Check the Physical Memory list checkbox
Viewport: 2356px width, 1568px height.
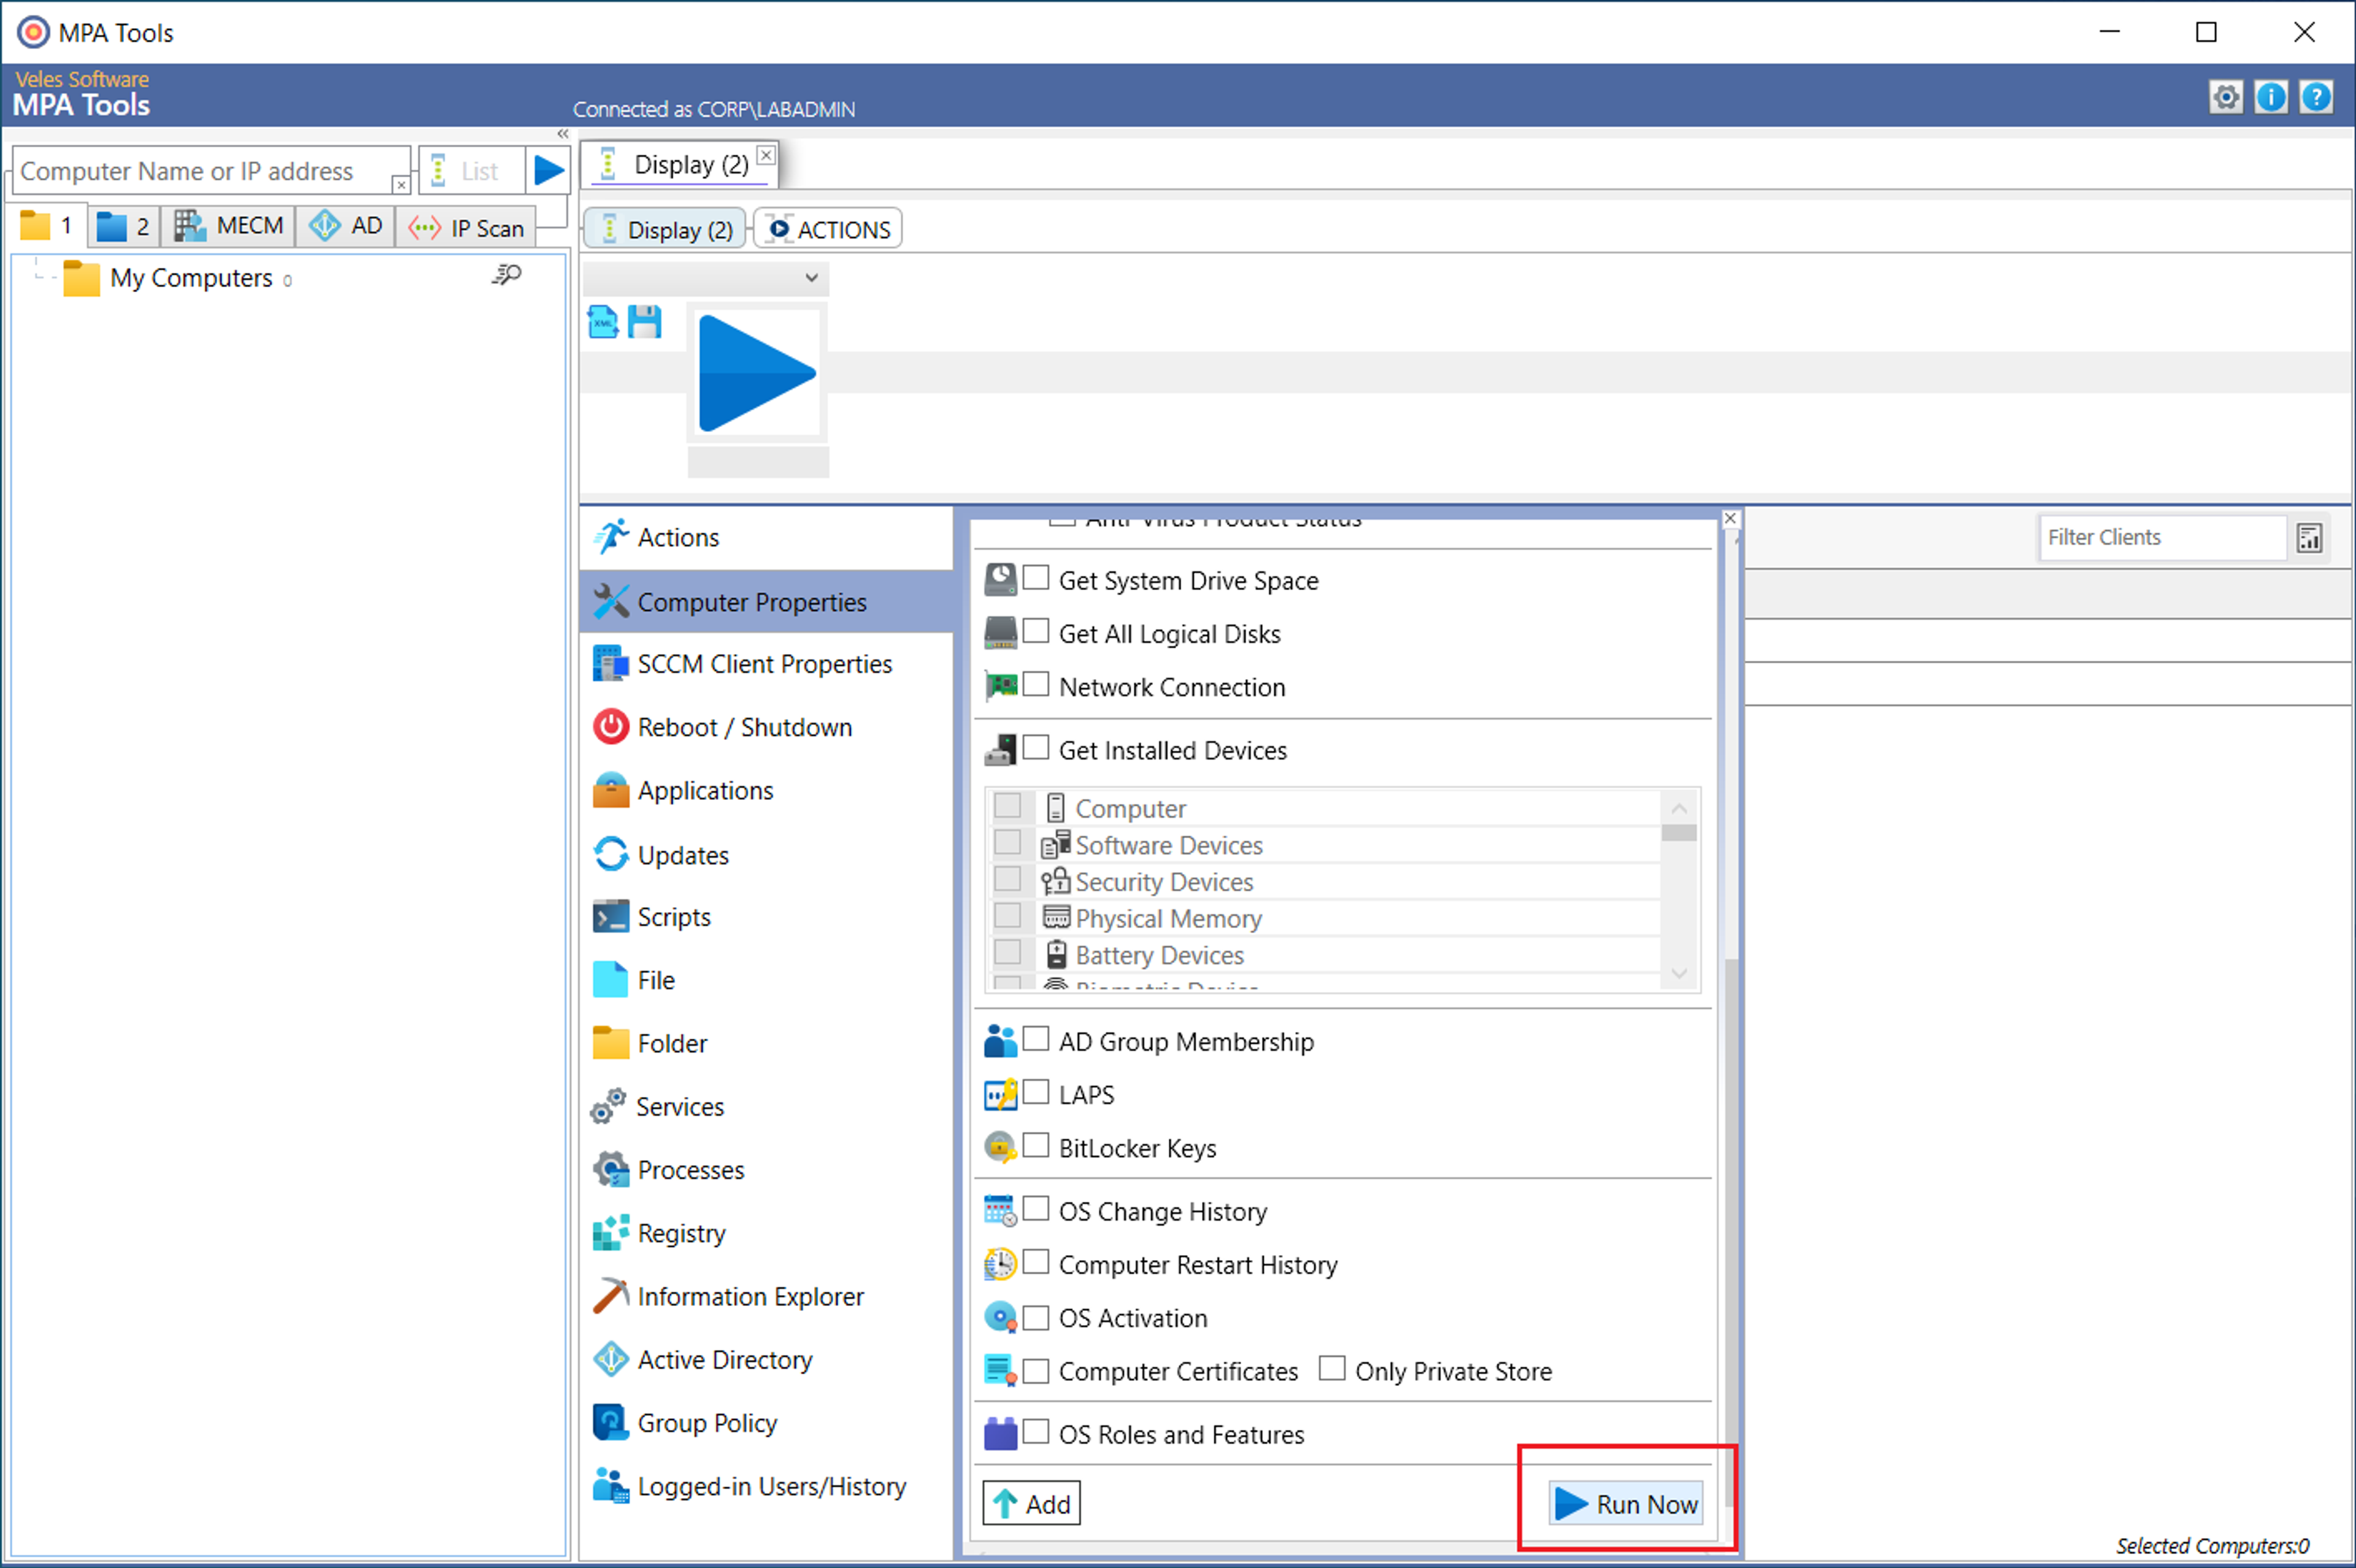click(x=1007, y=916)
